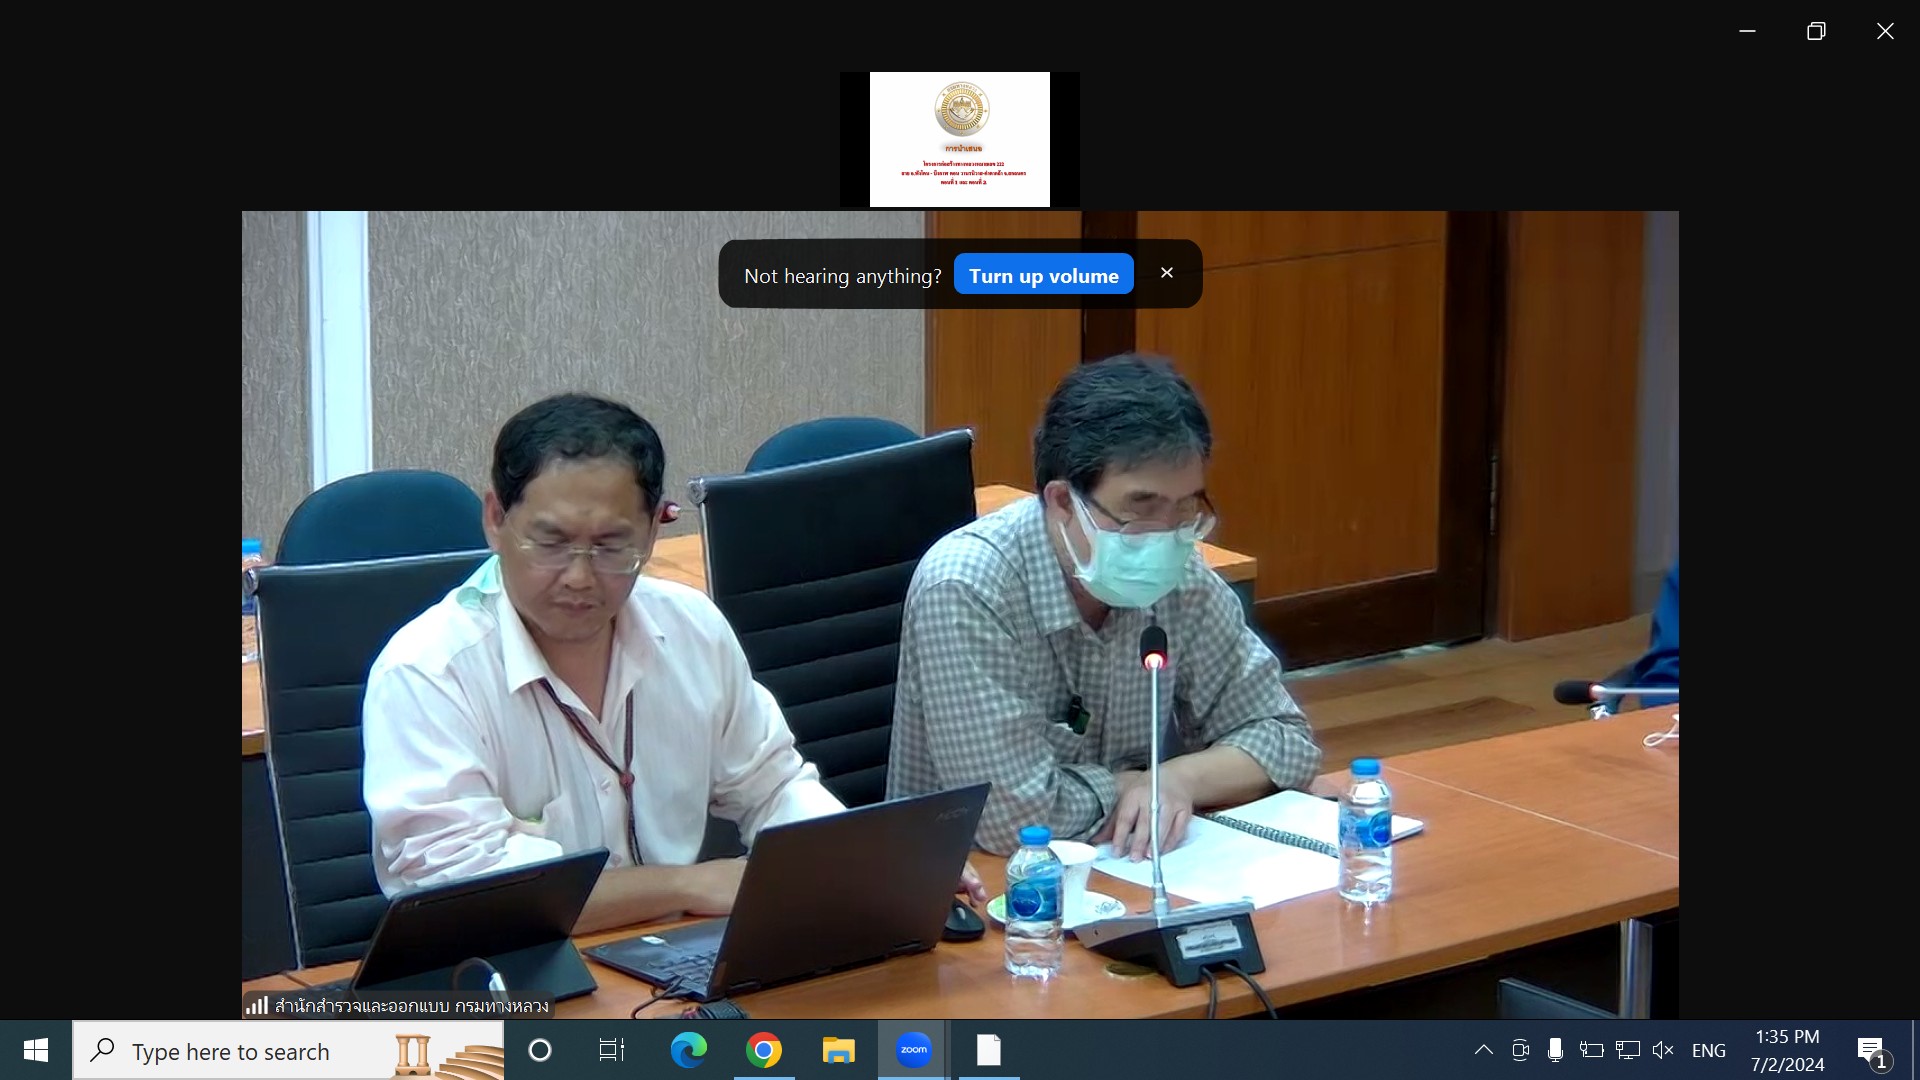The image size is (1920, 1080).
Task: Click the camera-in-use tray icon
Action: 1520,1050
